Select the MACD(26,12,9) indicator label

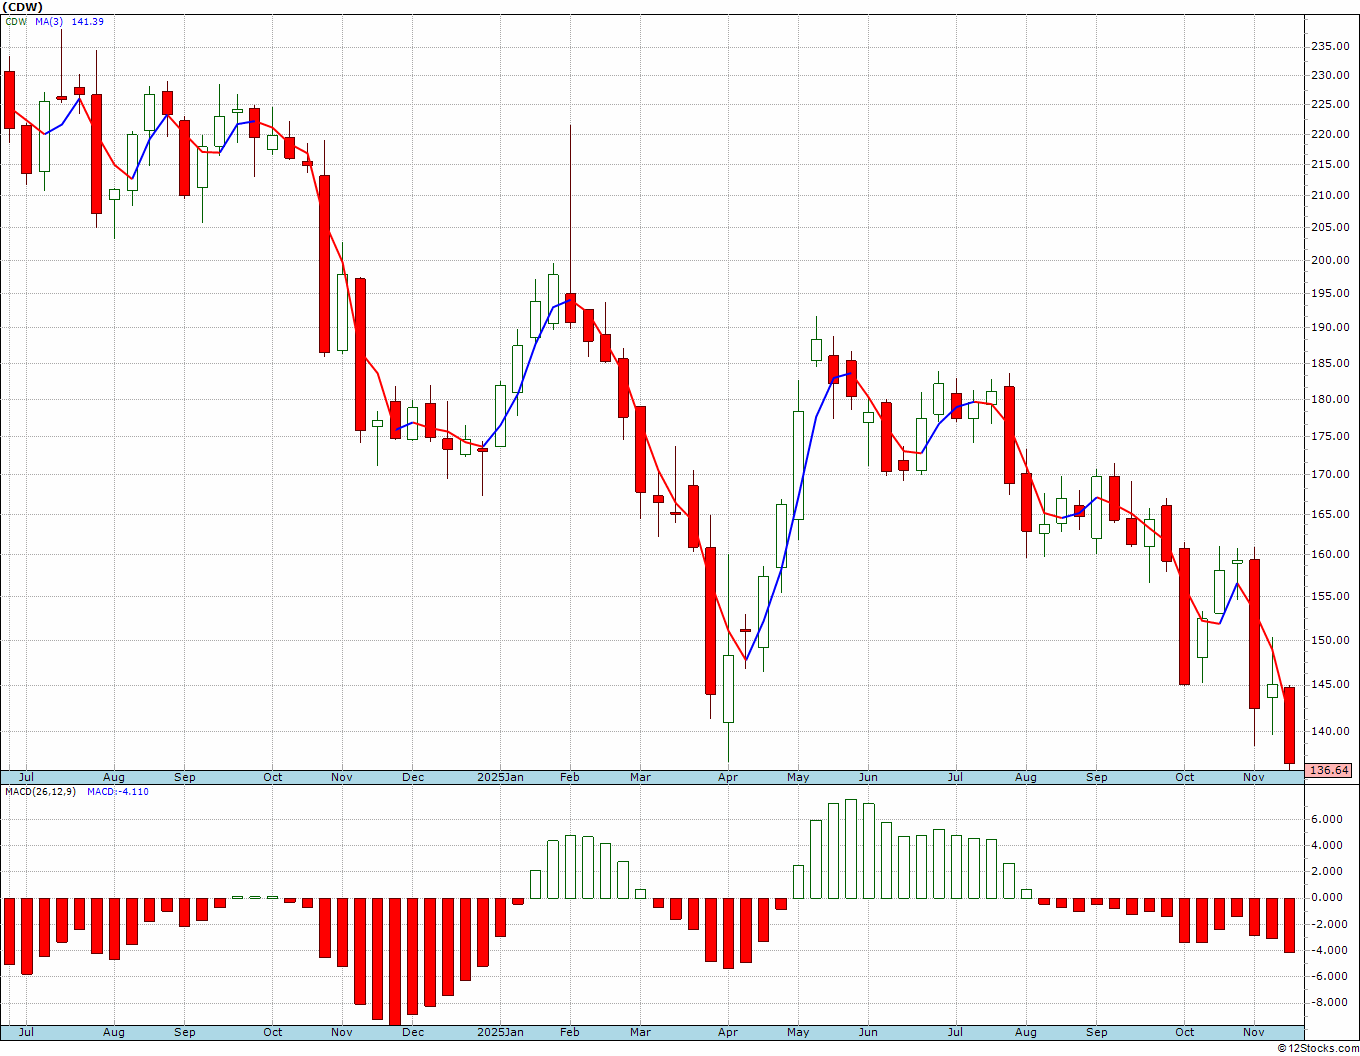pyautogui.click(x=41, y=792)
